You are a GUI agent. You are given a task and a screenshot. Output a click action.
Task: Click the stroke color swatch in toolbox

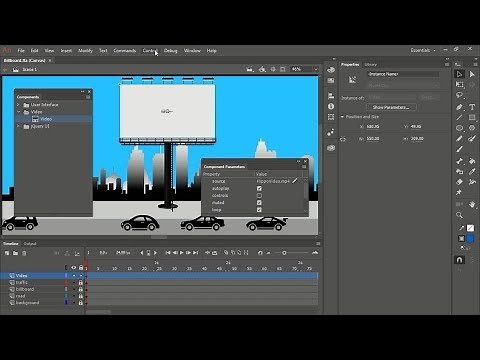click(x=470, y=228)
